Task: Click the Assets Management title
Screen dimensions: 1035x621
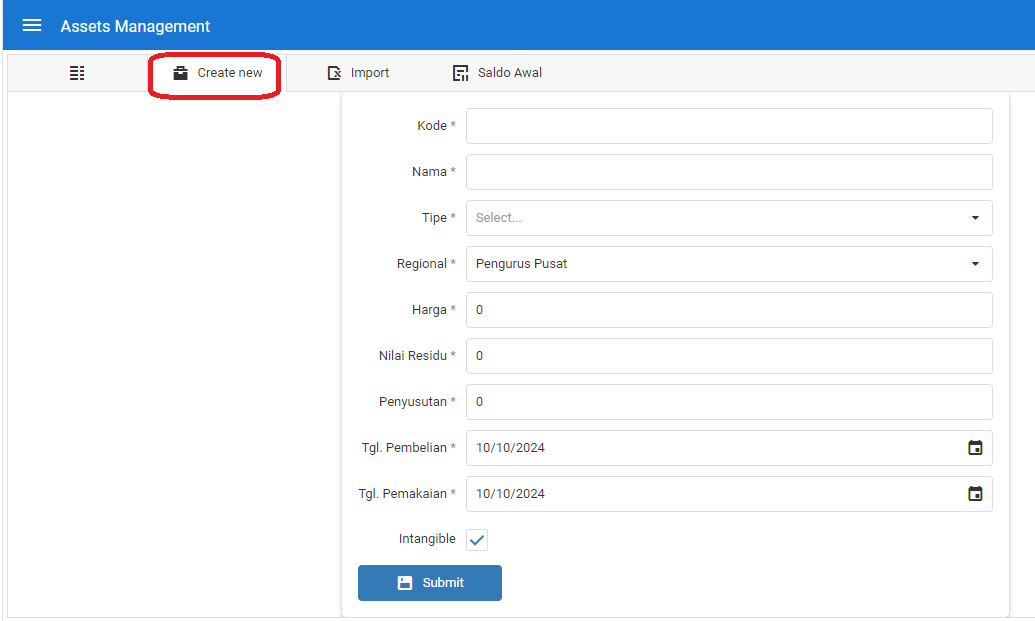Action: point(135,26)
